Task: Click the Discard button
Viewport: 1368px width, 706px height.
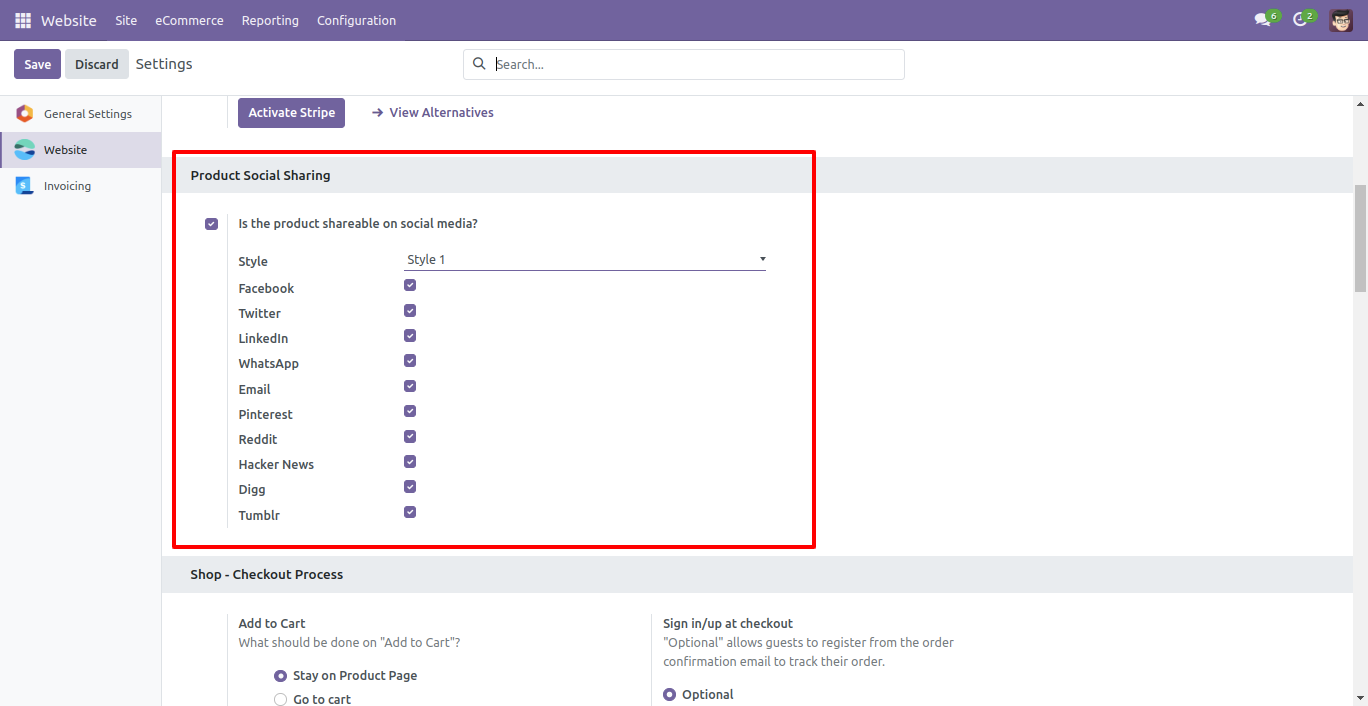Action: point(97,64)
